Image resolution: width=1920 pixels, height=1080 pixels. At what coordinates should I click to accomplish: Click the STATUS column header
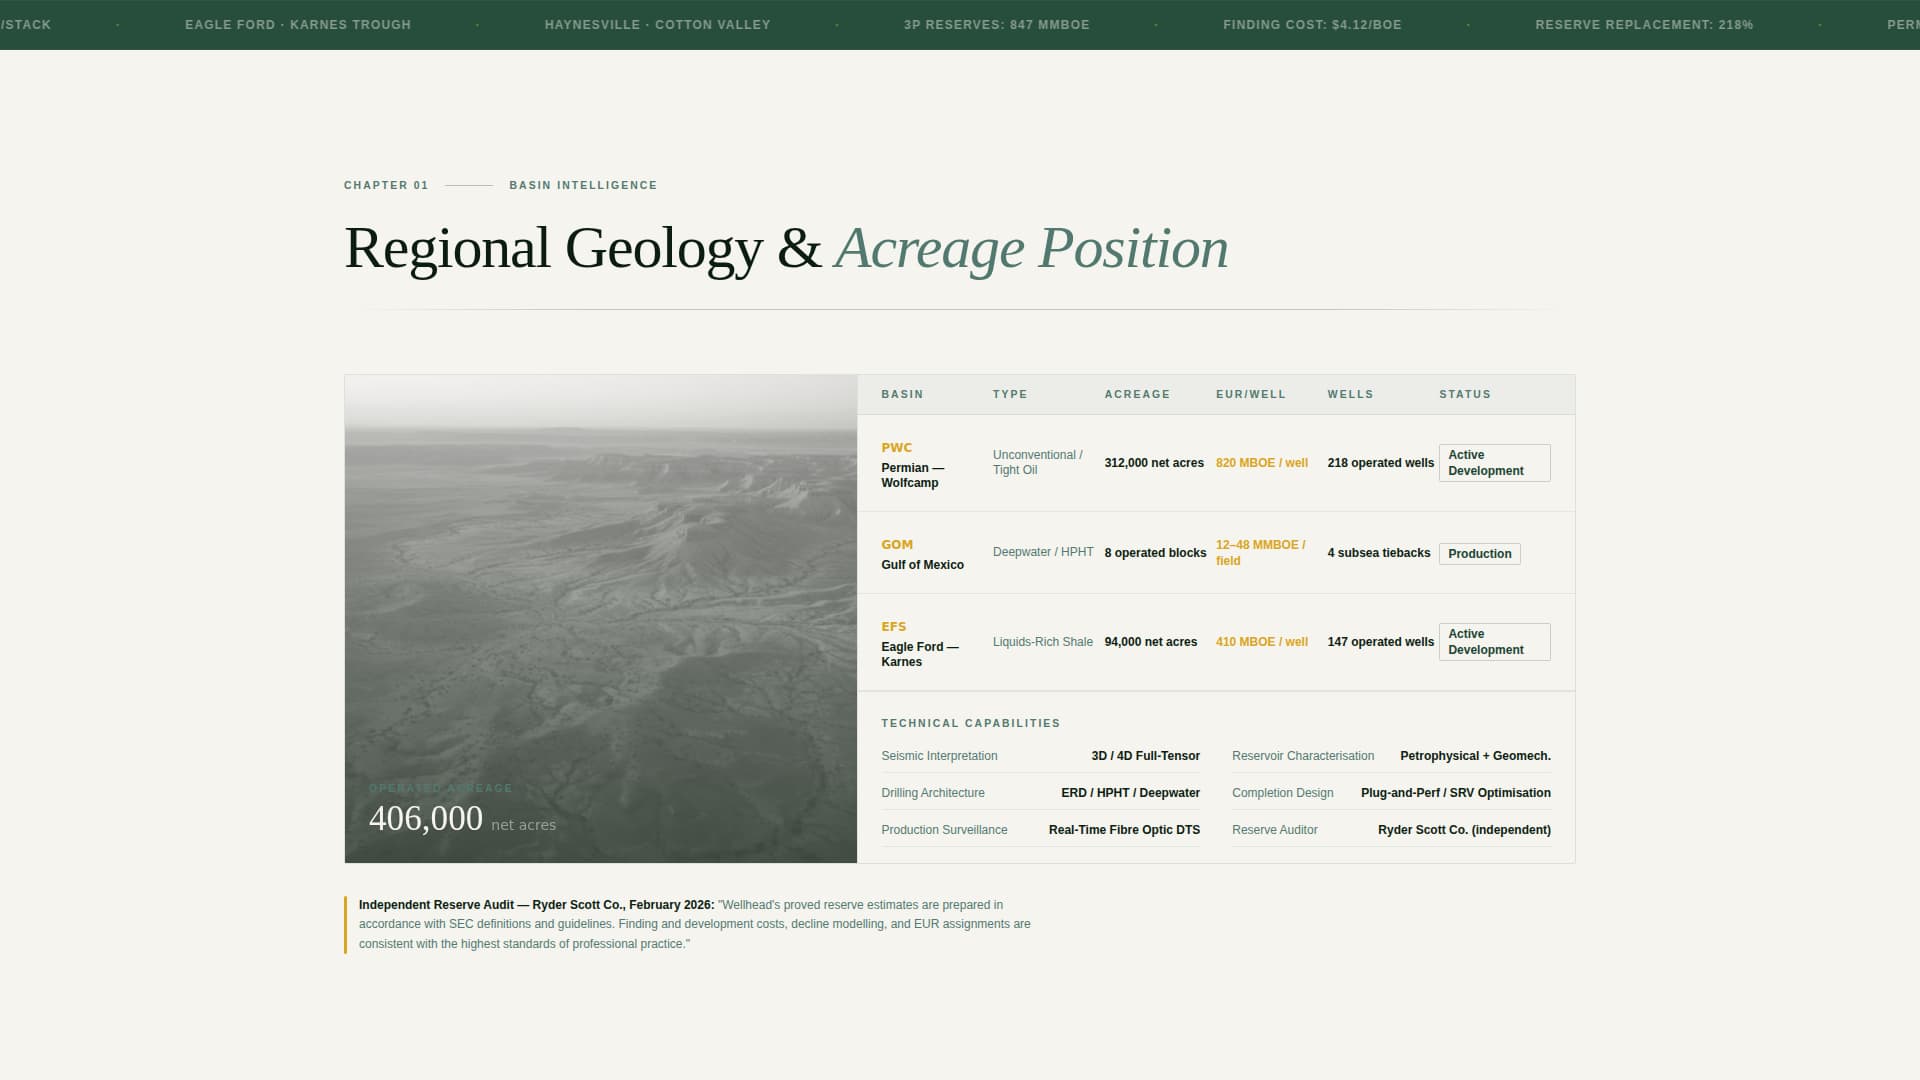pyautogui.click(x=1465, y=394)
